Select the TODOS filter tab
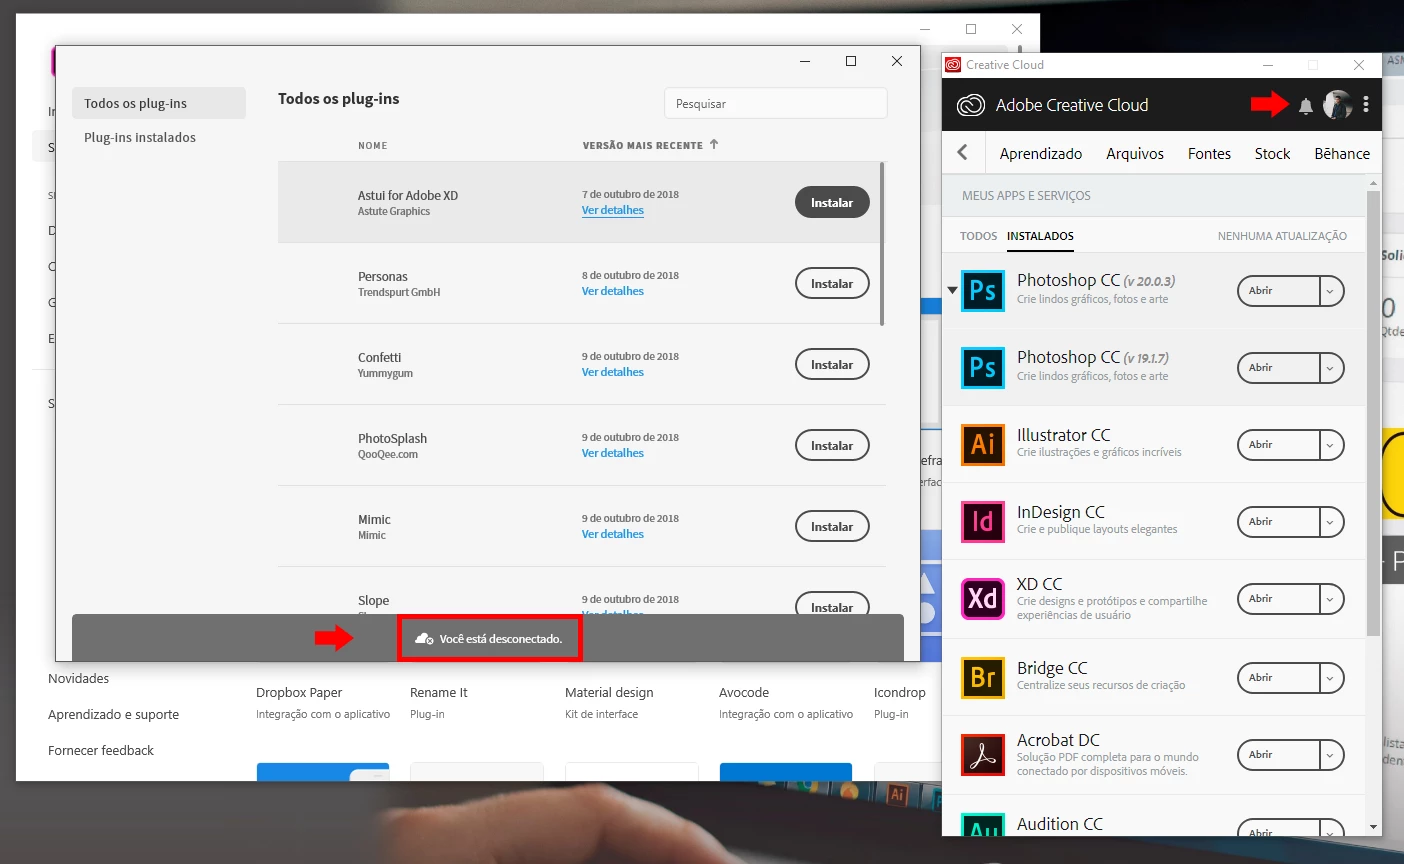Viewport: 1404px width, 864px height. (x=978, y=236)
